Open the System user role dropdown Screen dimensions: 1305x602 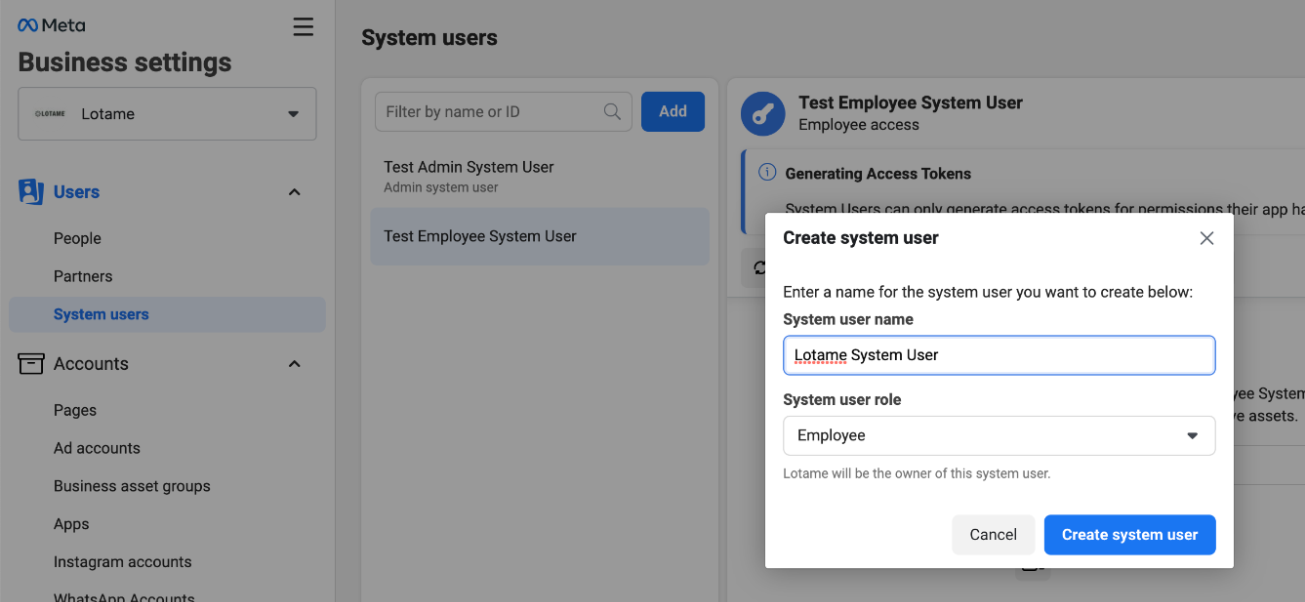click(998, 436)
